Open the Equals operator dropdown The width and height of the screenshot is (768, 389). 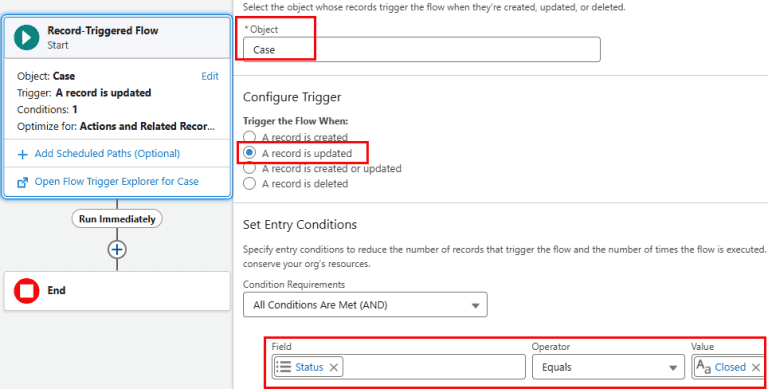click(608, 367)
